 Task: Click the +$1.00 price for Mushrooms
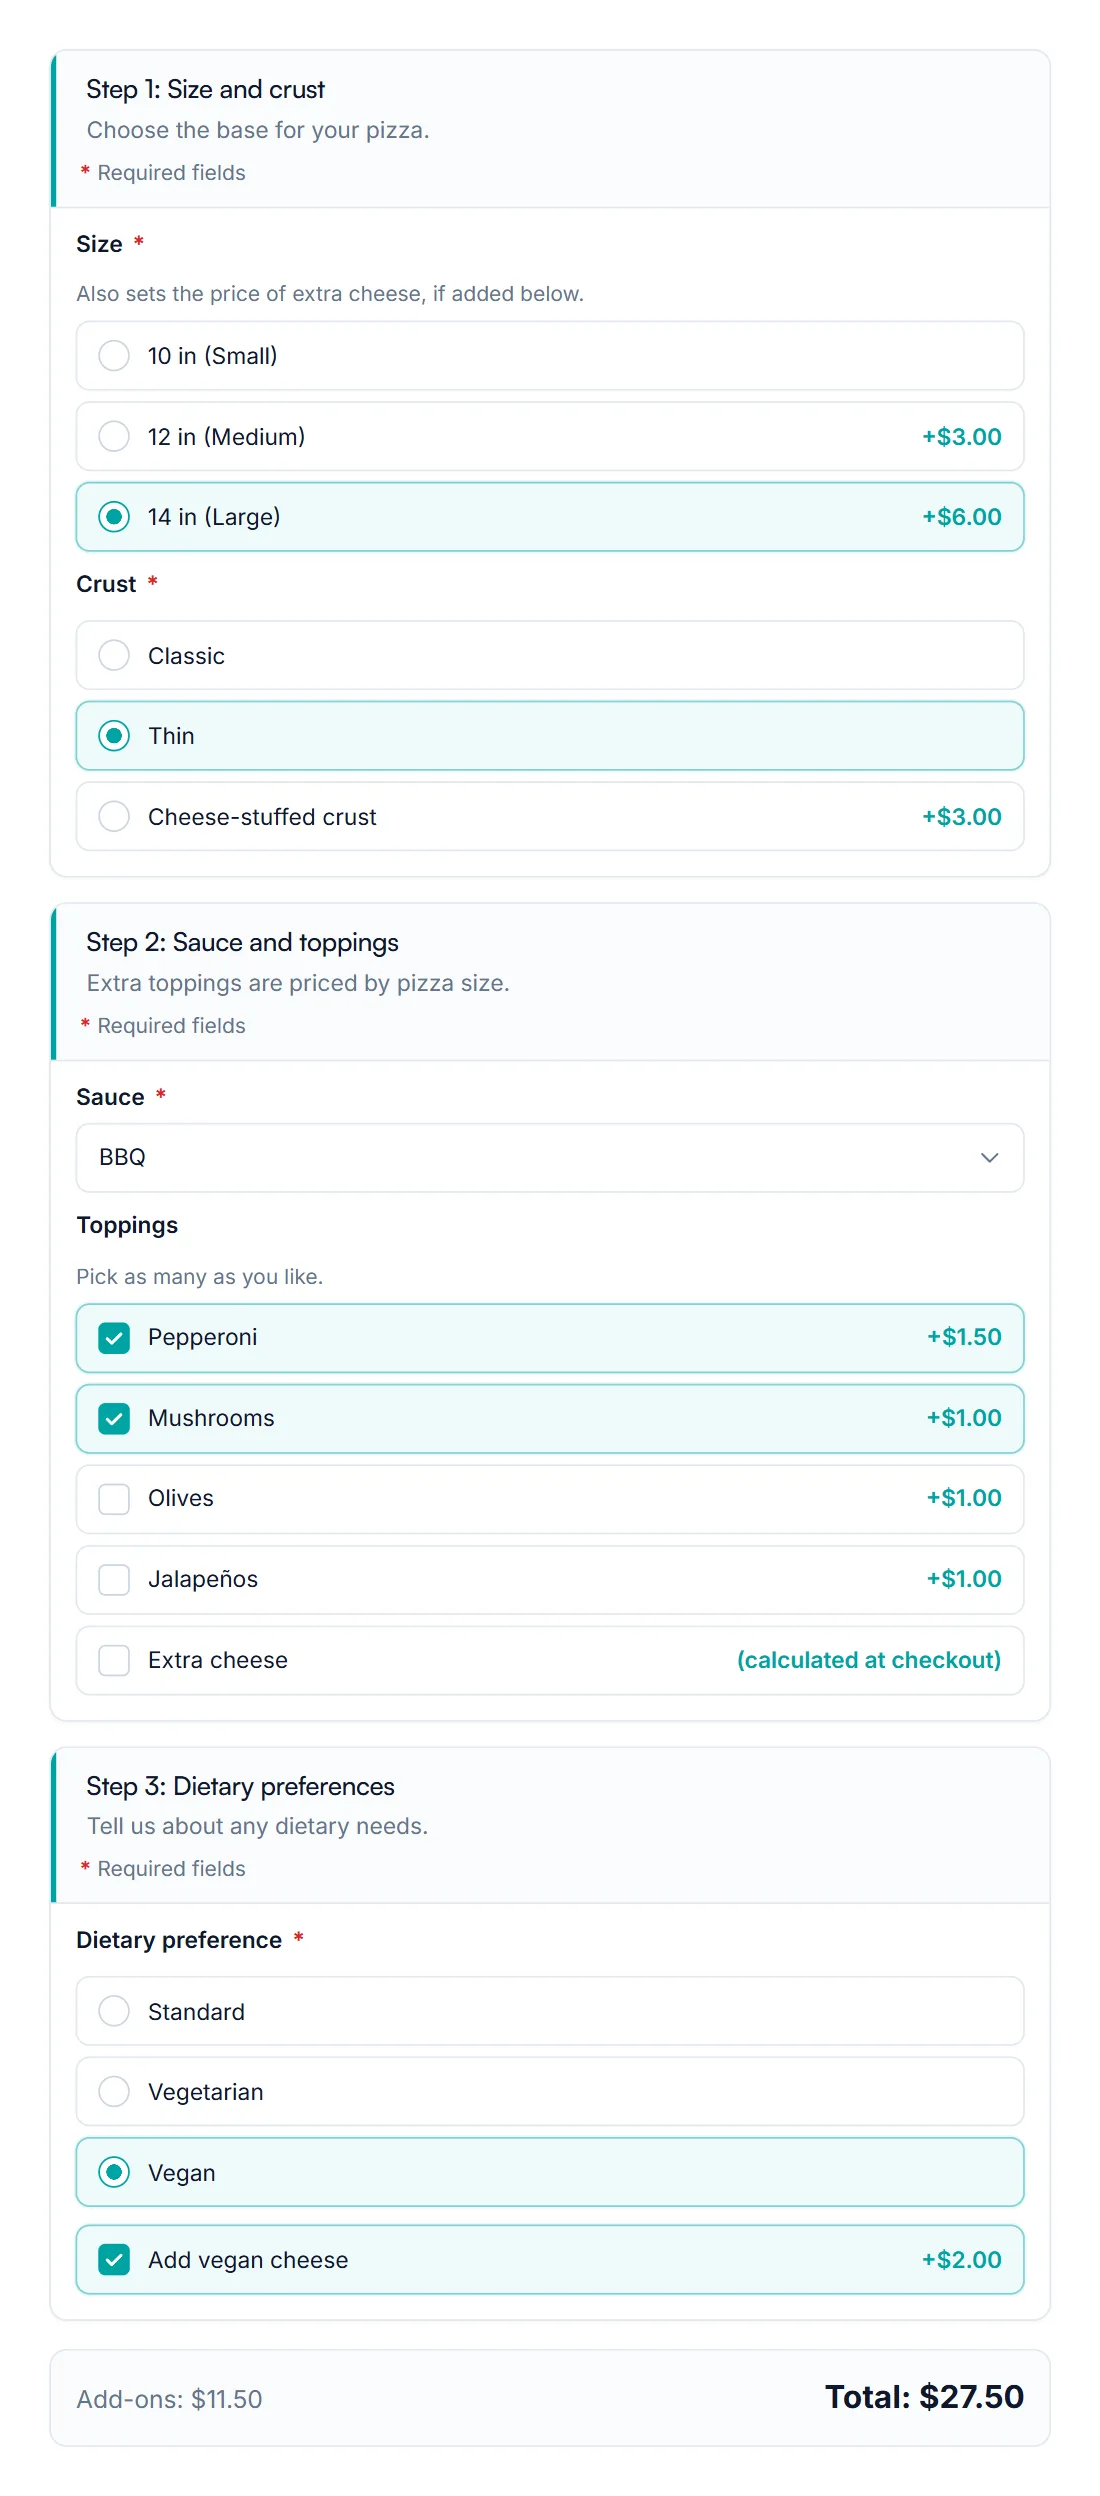[964, 1418]
